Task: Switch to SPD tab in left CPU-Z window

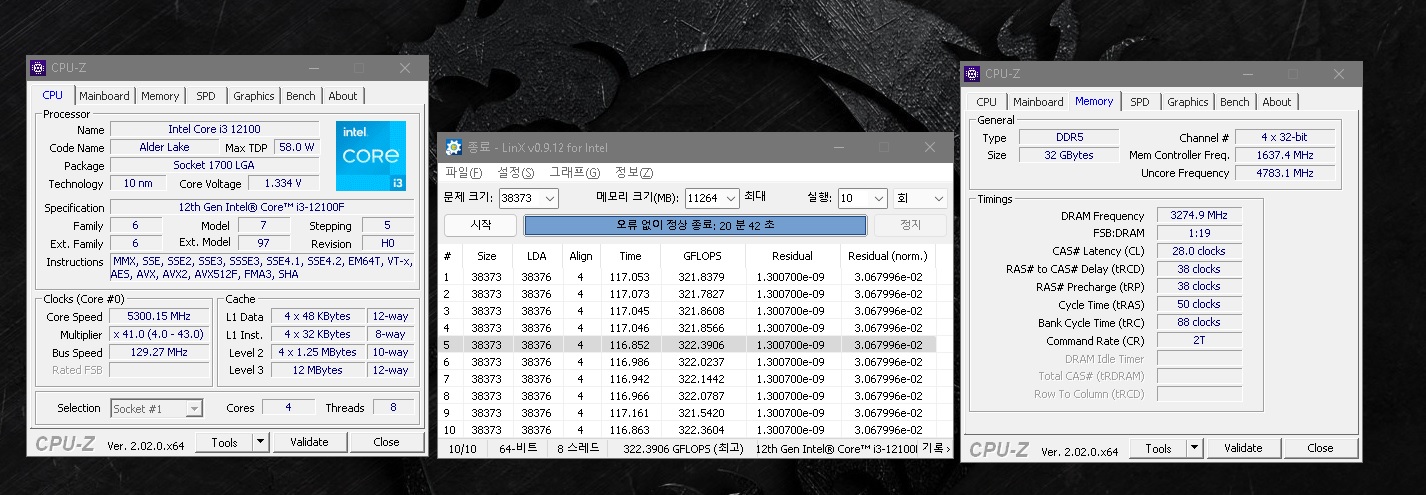Action: click(x=205, y=96)
